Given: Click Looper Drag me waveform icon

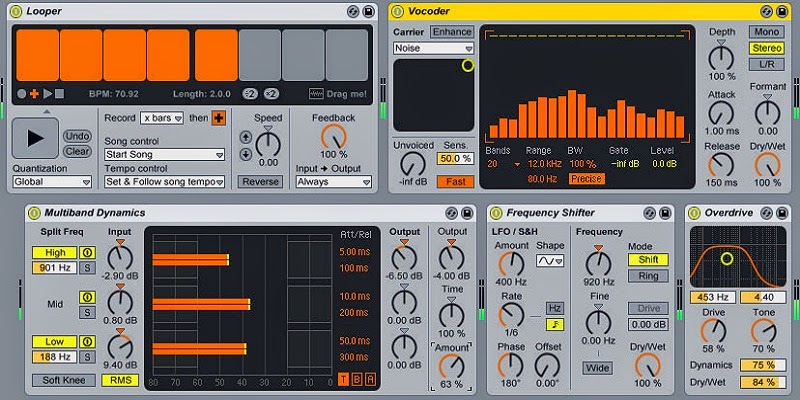Looking at the screenshot, I should [316, 94].
